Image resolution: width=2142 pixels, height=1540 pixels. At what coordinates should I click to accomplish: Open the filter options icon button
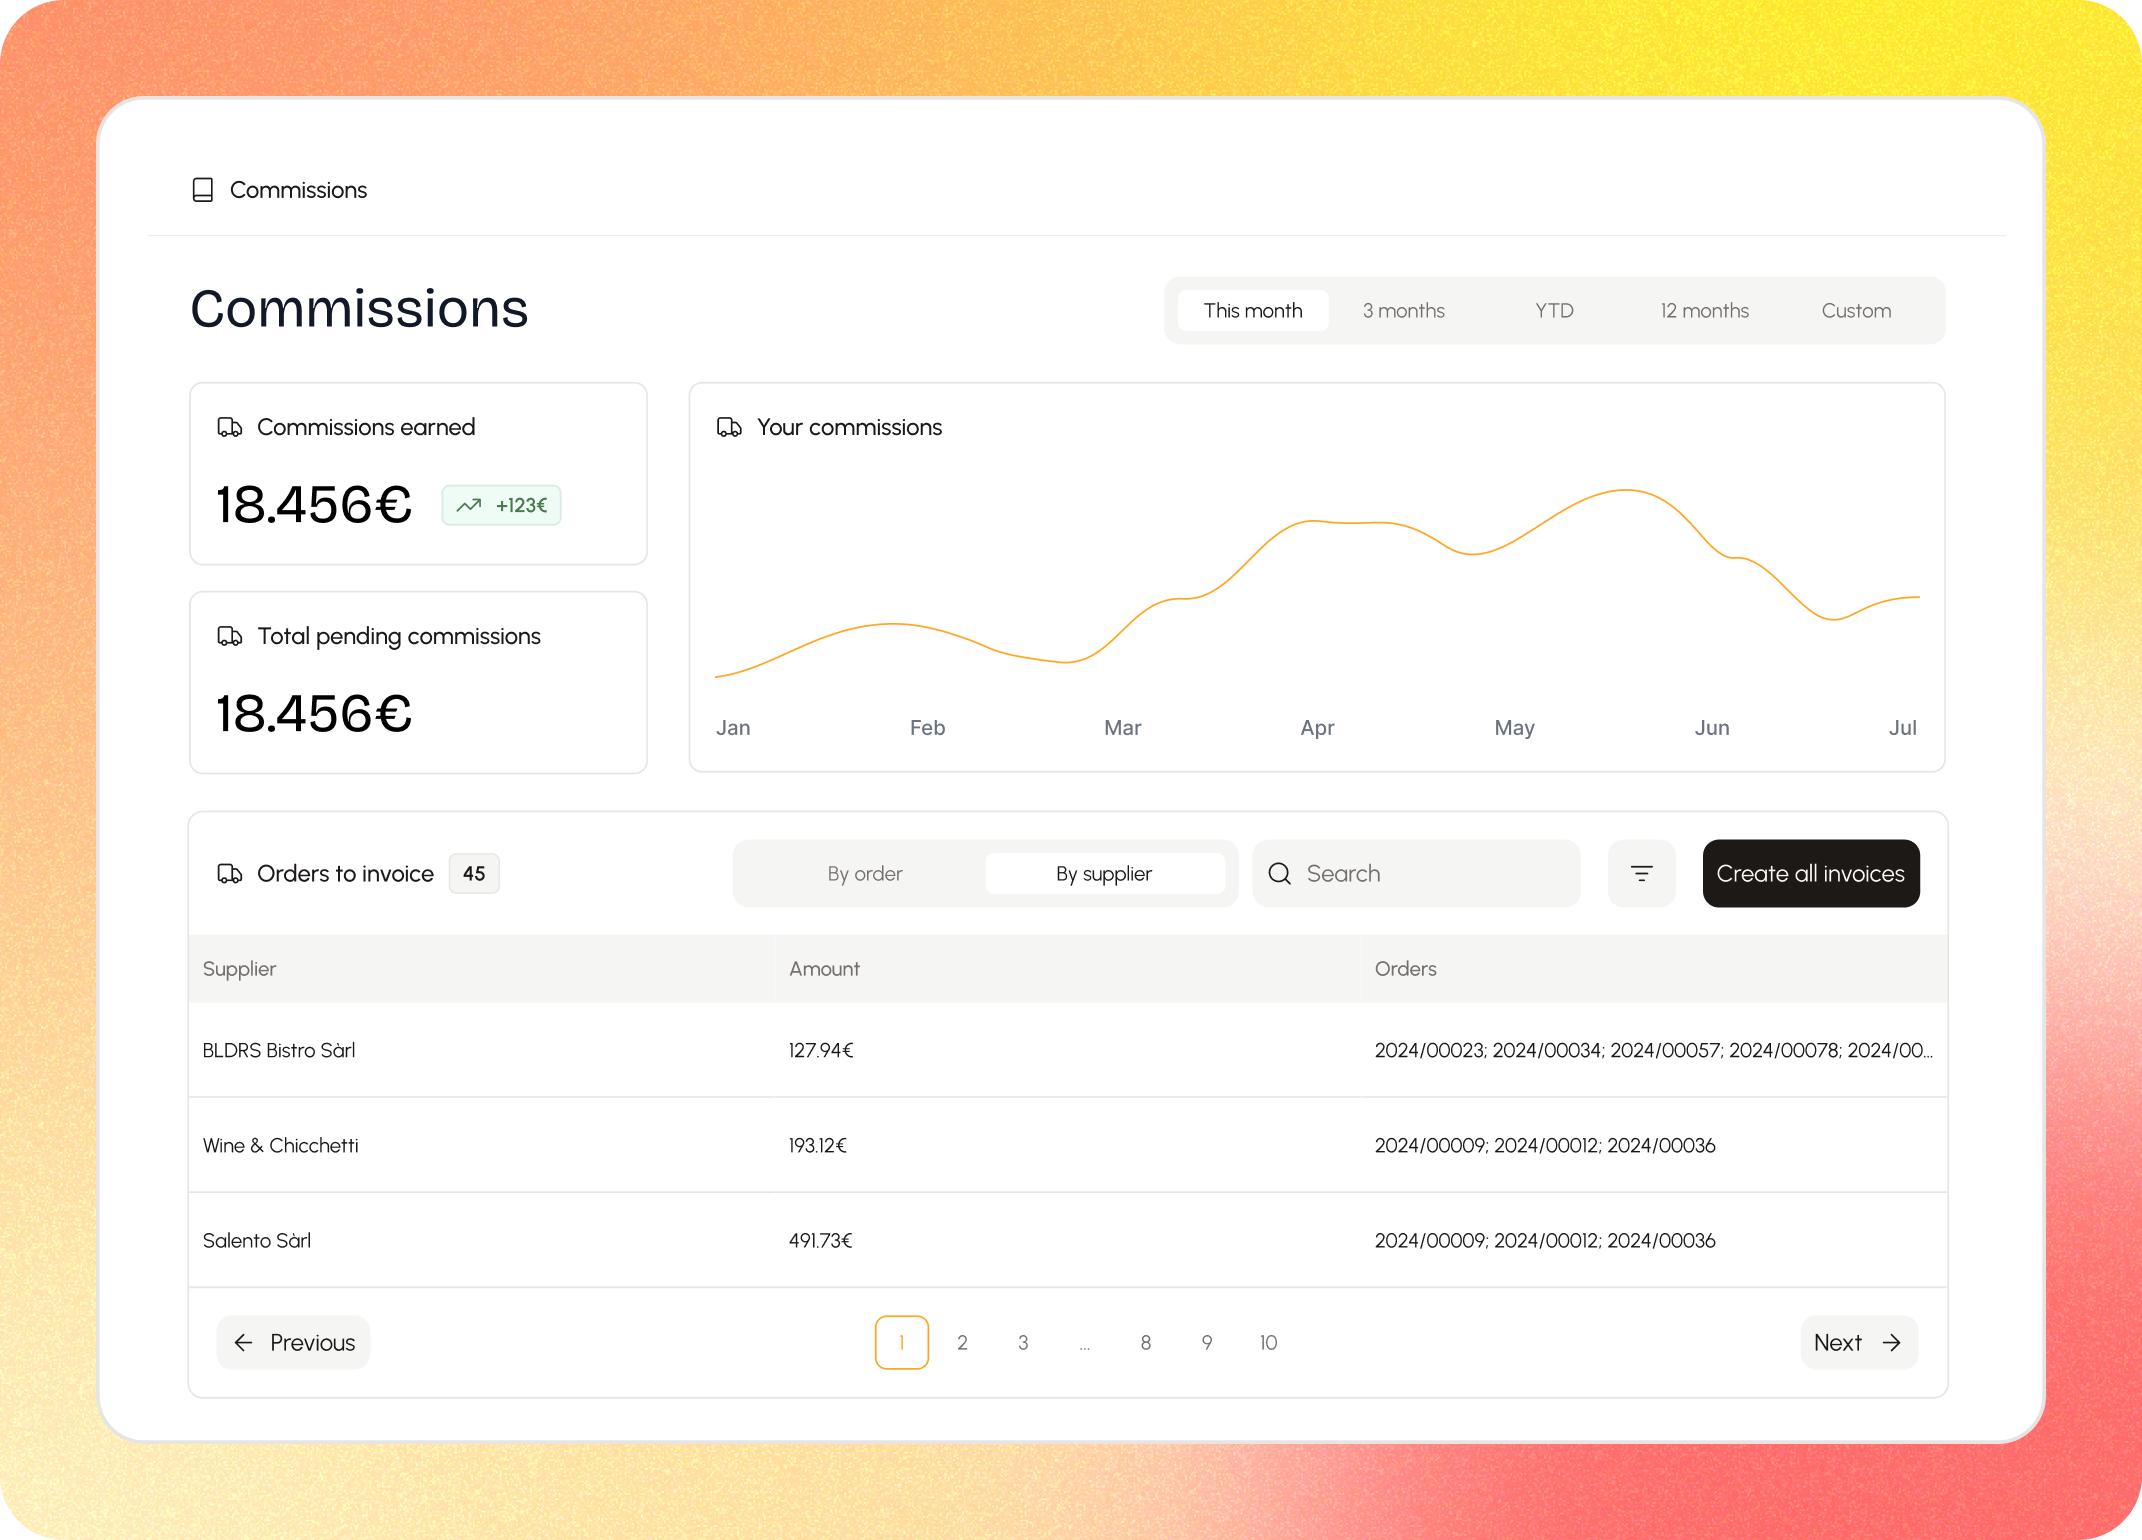(1641, 874)
